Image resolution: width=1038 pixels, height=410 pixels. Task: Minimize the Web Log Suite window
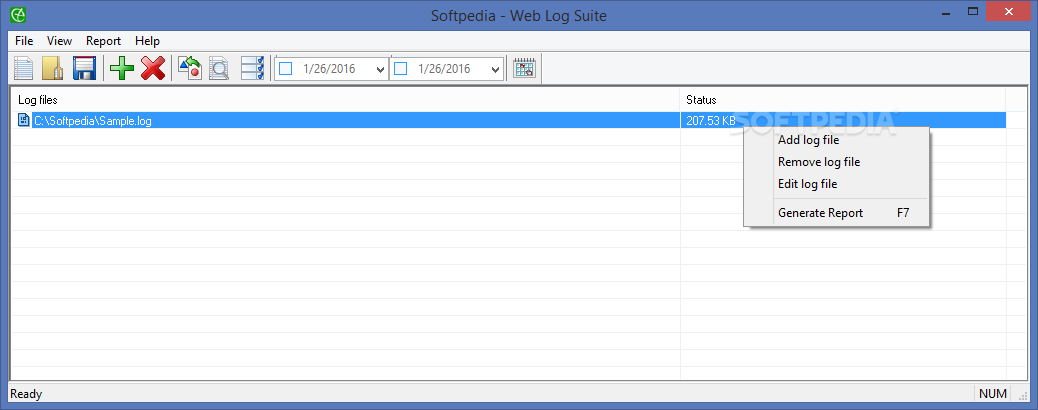(944, 11)
